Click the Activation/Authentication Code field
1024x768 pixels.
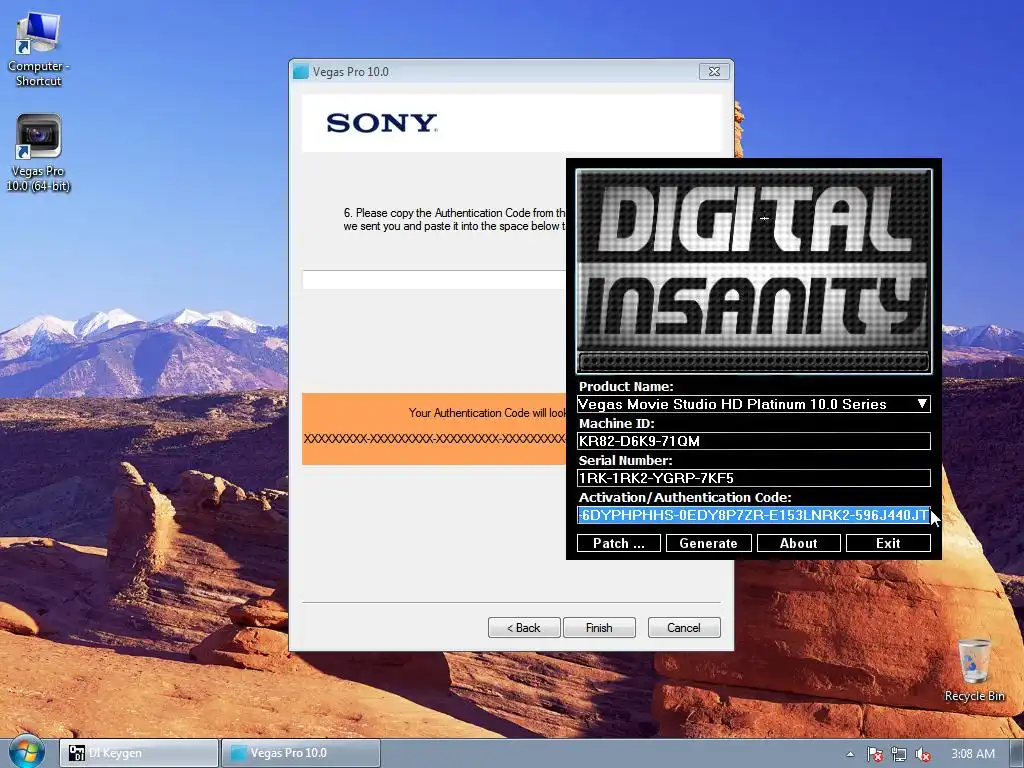coord(754,515)
